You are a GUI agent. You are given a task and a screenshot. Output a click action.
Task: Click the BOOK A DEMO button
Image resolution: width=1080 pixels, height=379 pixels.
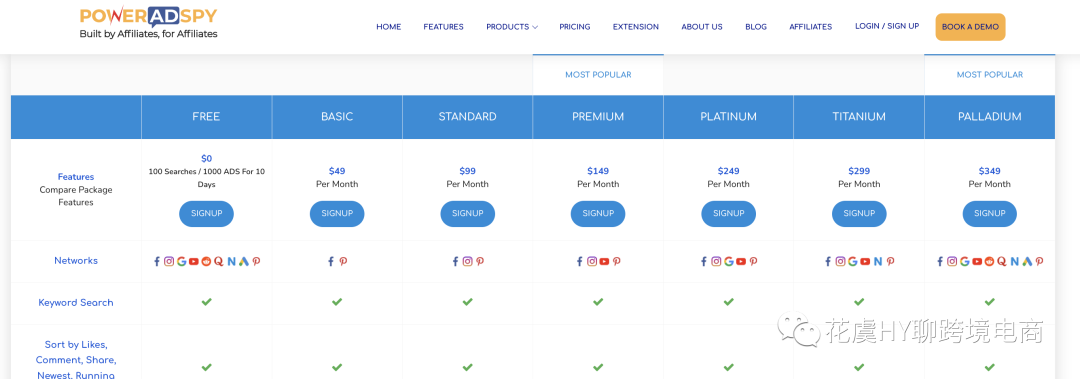click(970, 27)
